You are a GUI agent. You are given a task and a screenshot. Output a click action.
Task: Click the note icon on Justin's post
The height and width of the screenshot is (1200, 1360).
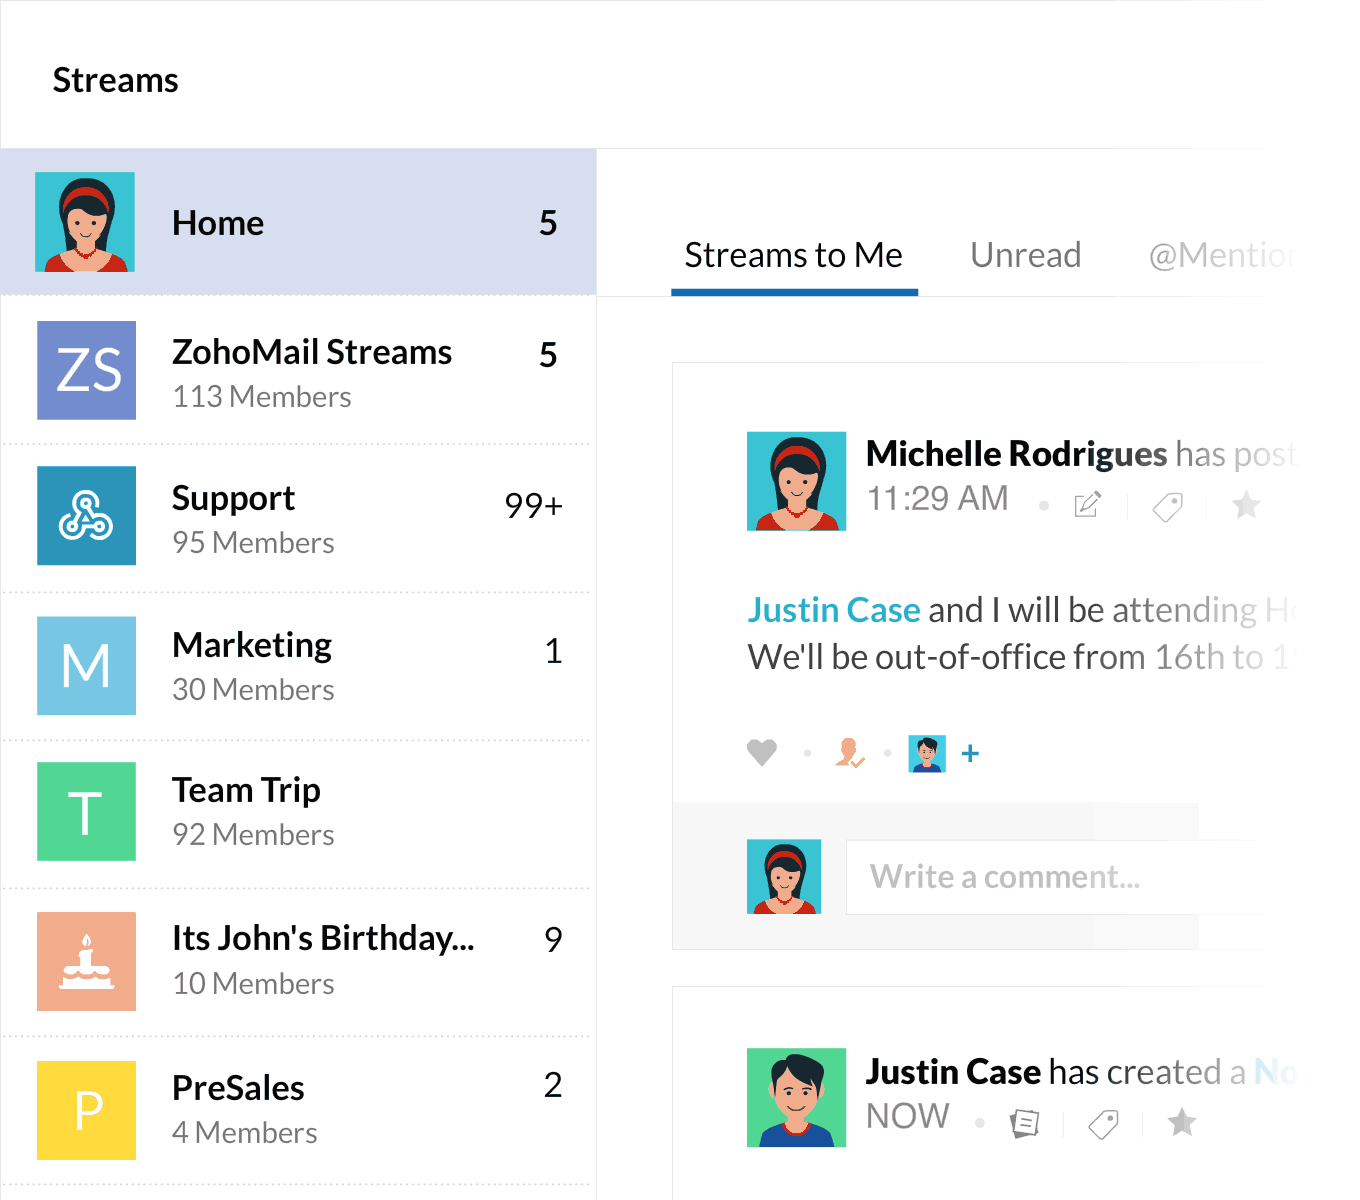tap(1024, 1123)
